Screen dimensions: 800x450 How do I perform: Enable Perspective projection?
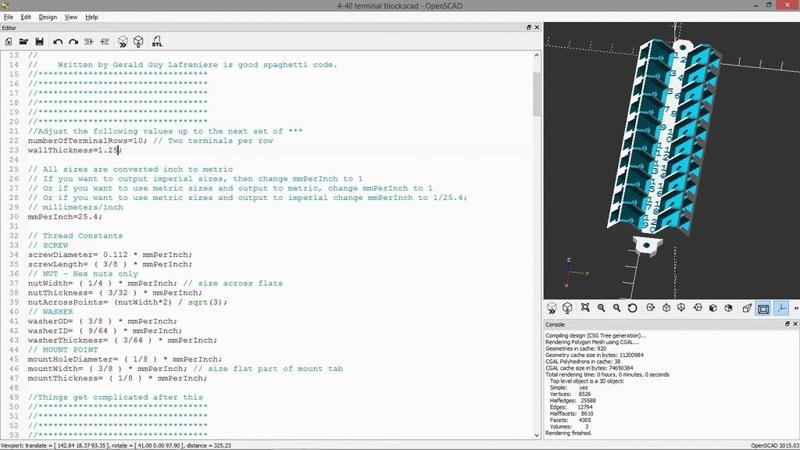click(747, 308)
